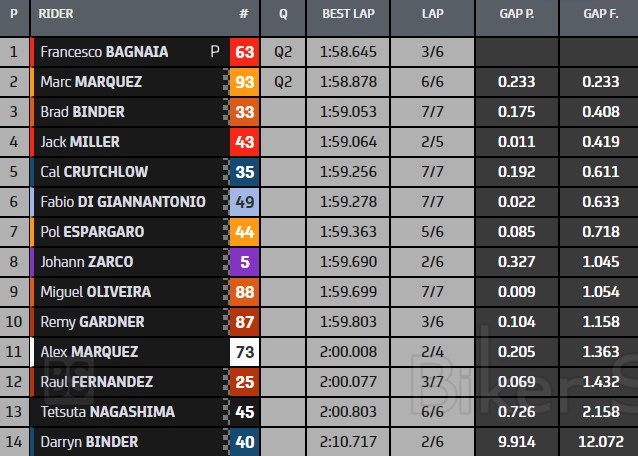The height and width of the screenshot is (456, 638).
Task: Select the 1:58.645 best lap time
Action: (x=350, y=52)
